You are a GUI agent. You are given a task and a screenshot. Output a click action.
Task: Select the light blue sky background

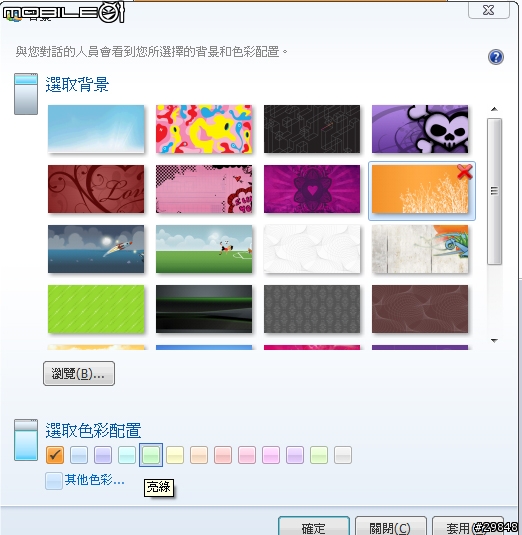click(x=96, y=129)
